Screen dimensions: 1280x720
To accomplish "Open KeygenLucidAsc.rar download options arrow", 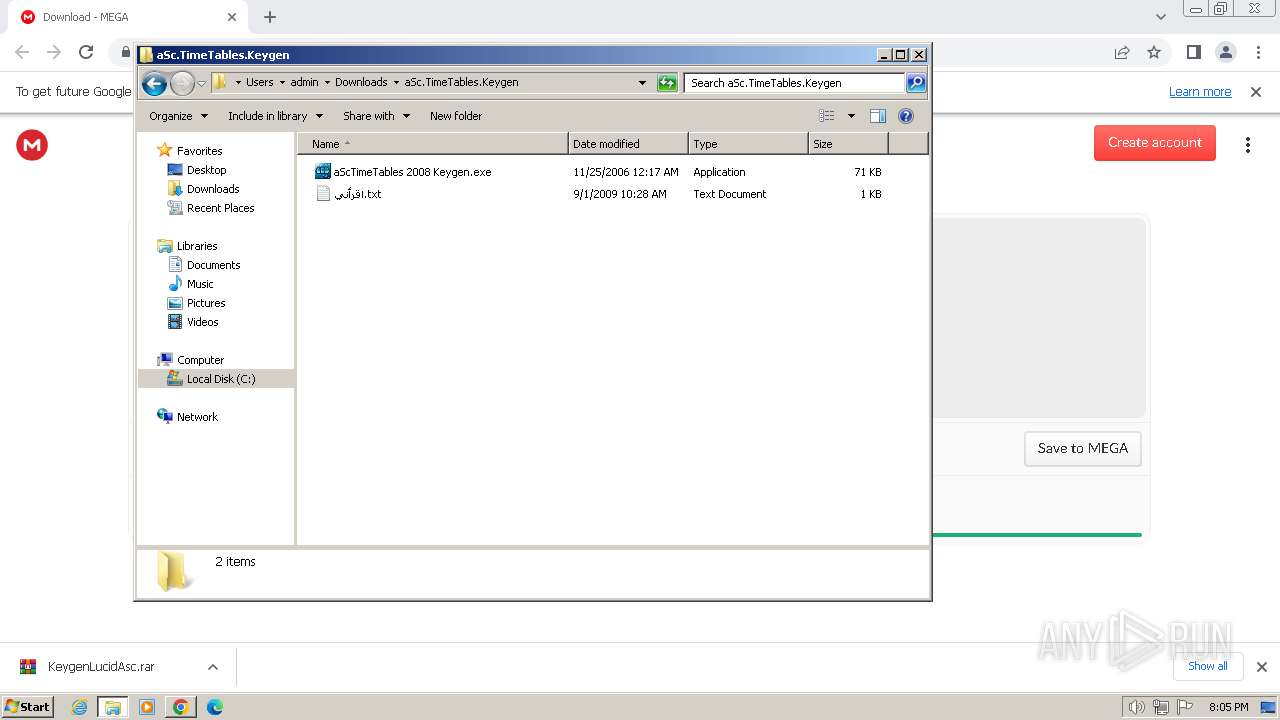I will point(213,667).
